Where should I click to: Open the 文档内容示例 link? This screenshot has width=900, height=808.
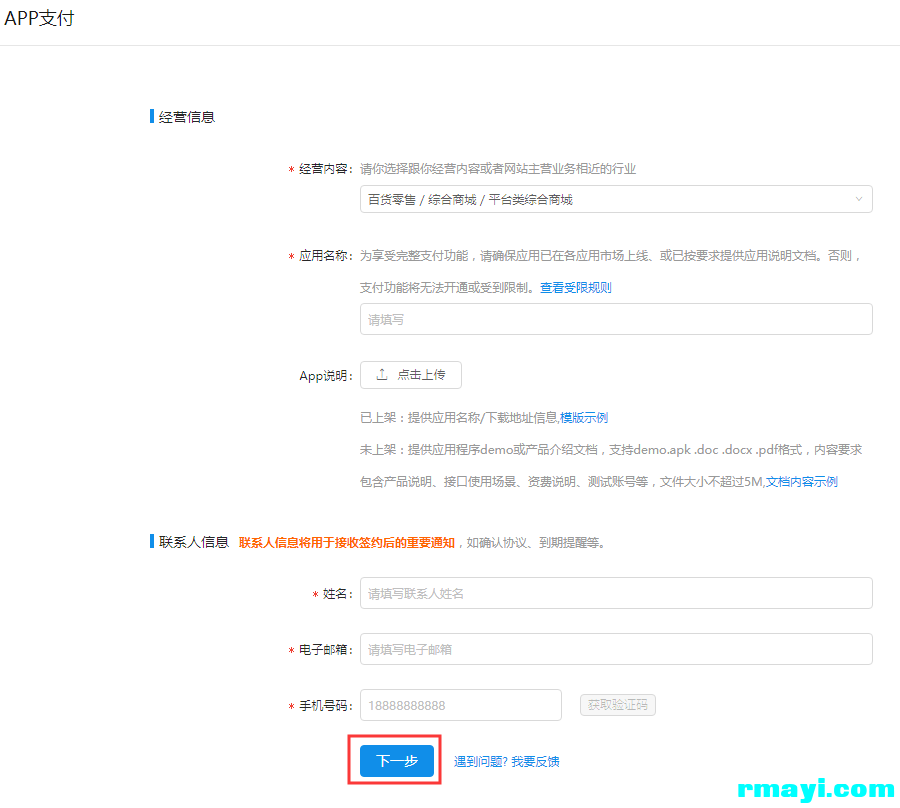point(801,481)
